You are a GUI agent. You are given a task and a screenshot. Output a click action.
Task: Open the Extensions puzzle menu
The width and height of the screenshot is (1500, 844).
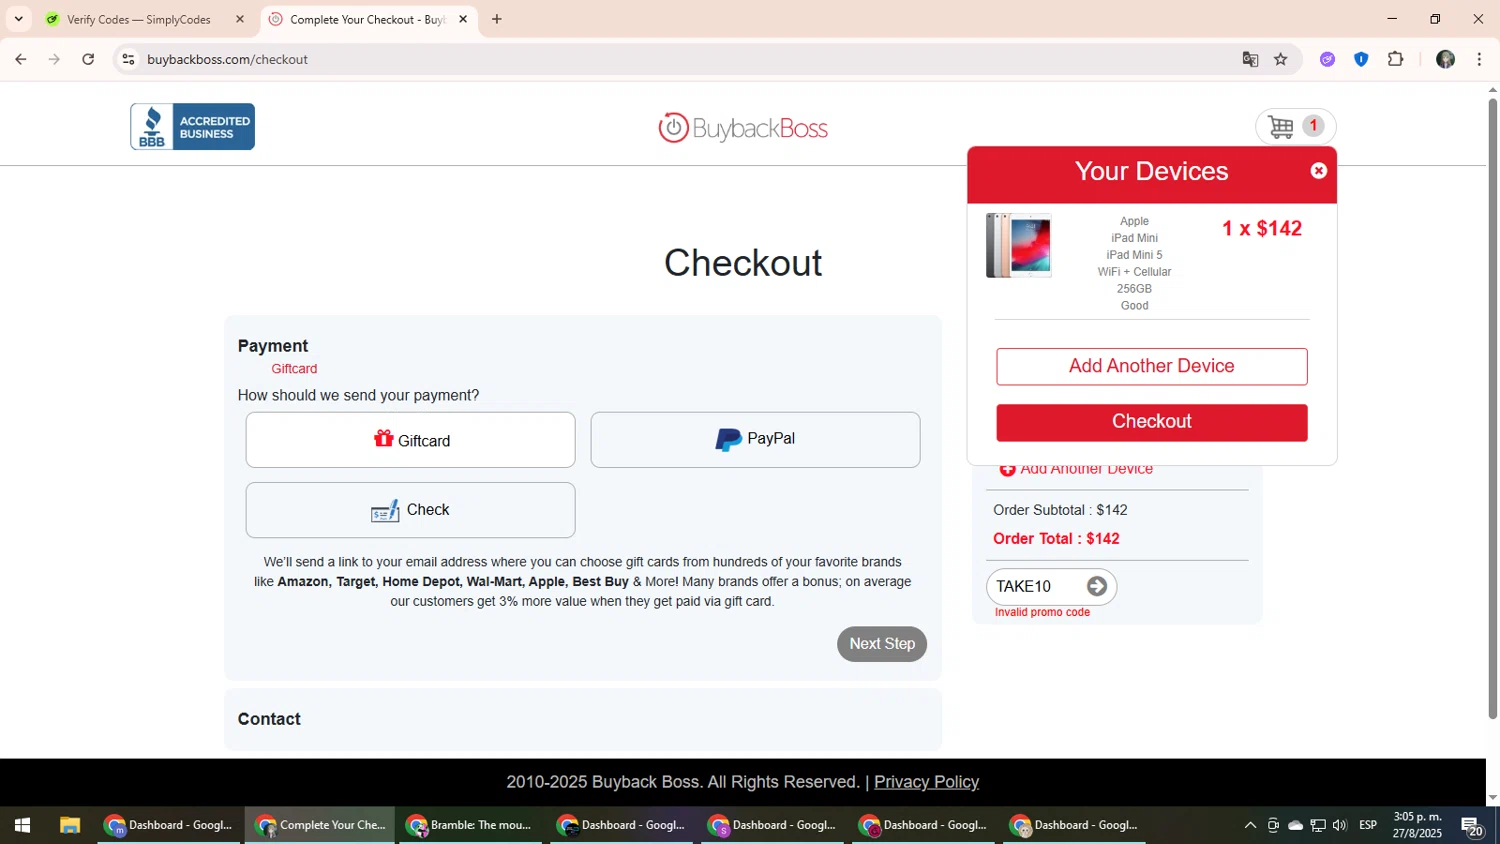[1396, 59]
